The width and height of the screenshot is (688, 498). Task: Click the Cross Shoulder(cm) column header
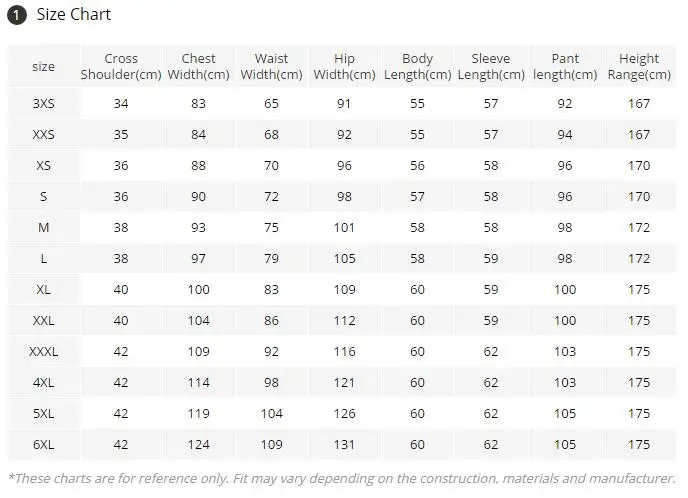pos(121,67)
